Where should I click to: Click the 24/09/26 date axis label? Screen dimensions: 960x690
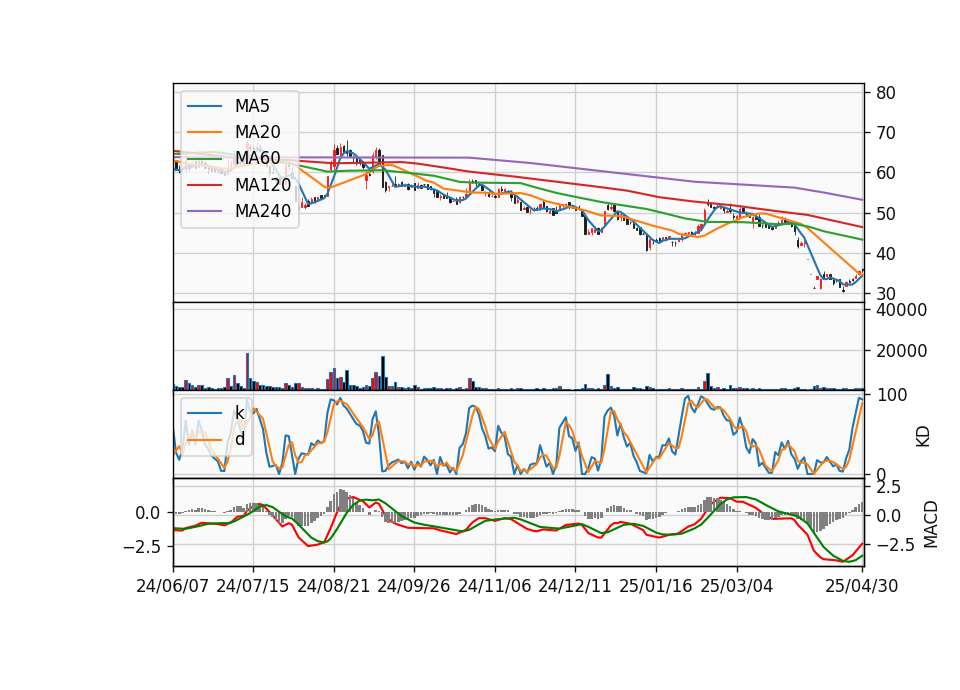coord(413,586)
